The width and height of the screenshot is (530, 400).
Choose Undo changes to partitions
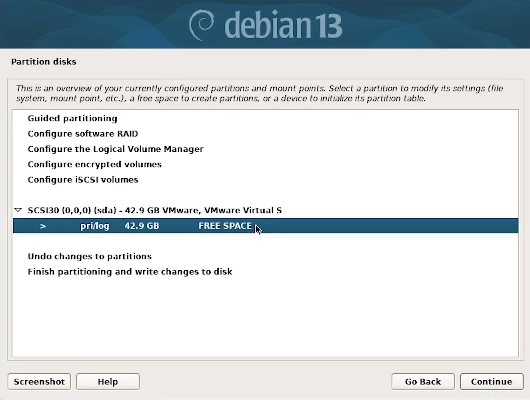pos(90,256)
